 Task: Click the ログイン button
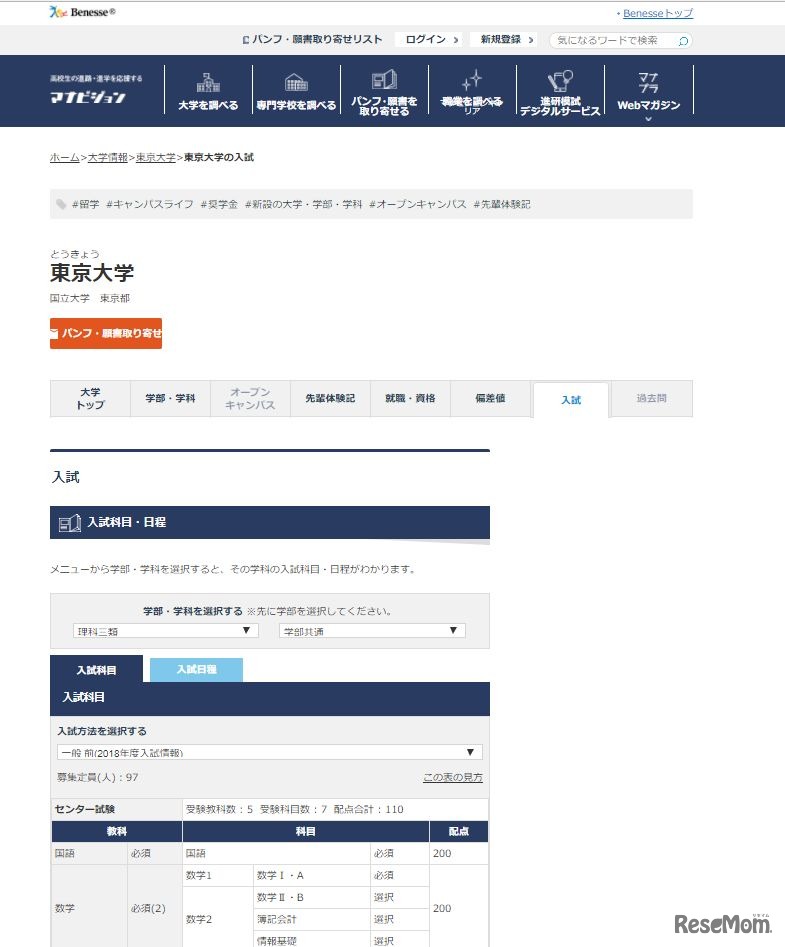click(x=431, y=40)
